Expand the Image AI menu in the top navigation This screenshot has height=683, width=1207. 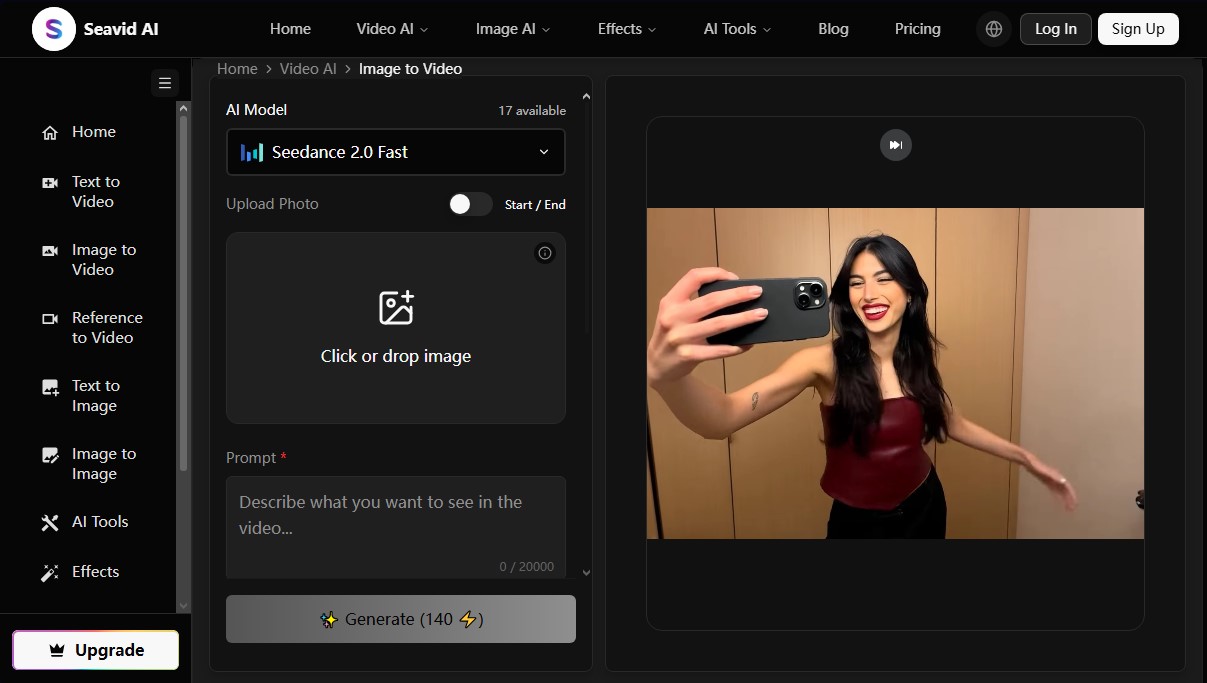click(513, 29)
